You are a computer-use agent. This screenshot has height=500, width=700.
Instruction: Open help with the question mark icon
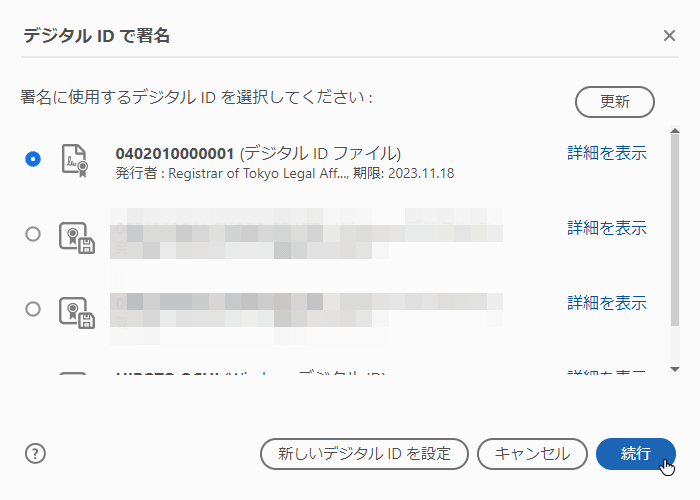click(x=36, y=453)
